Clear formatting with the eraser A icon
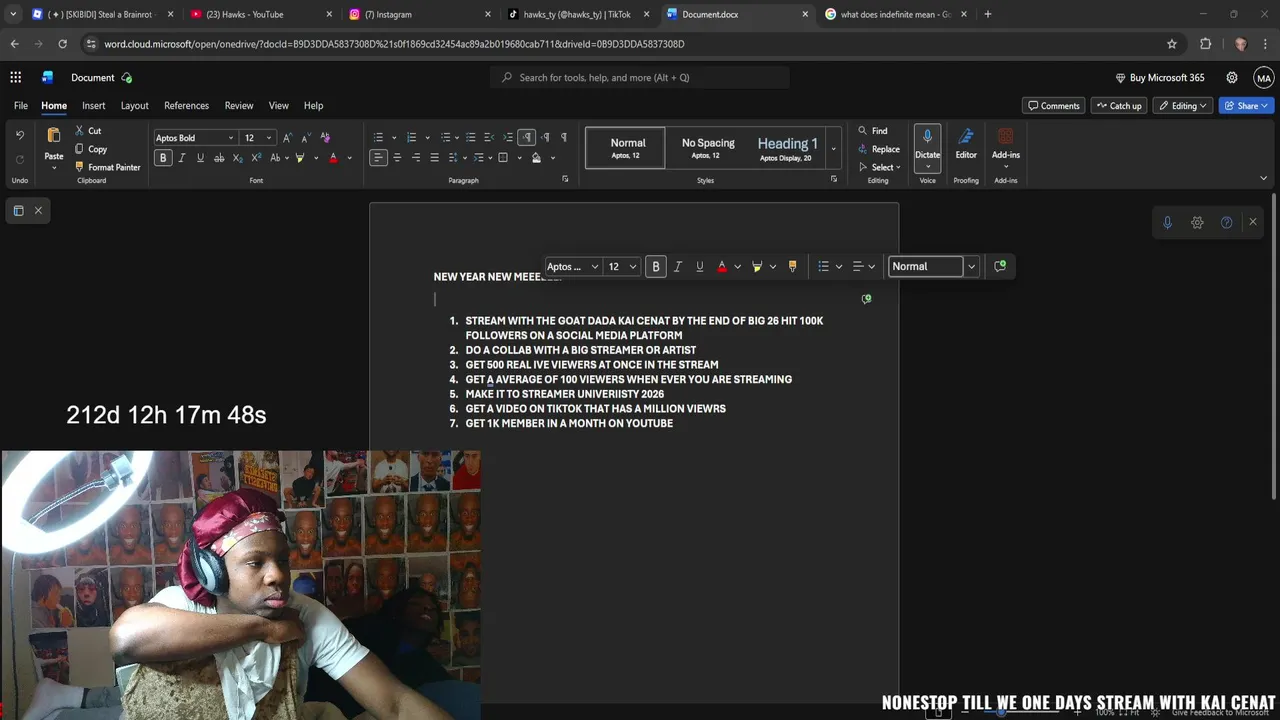The image size is (1280, 720). pos(325,138)
